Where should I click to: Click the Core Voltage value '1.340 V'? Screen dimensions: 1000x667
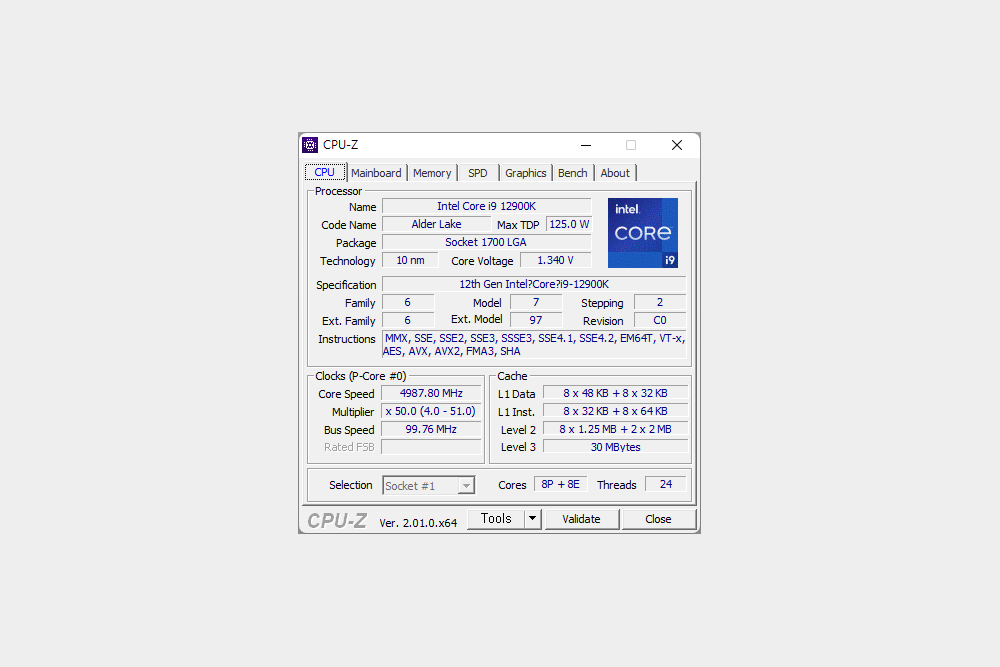tap(555, 260)
